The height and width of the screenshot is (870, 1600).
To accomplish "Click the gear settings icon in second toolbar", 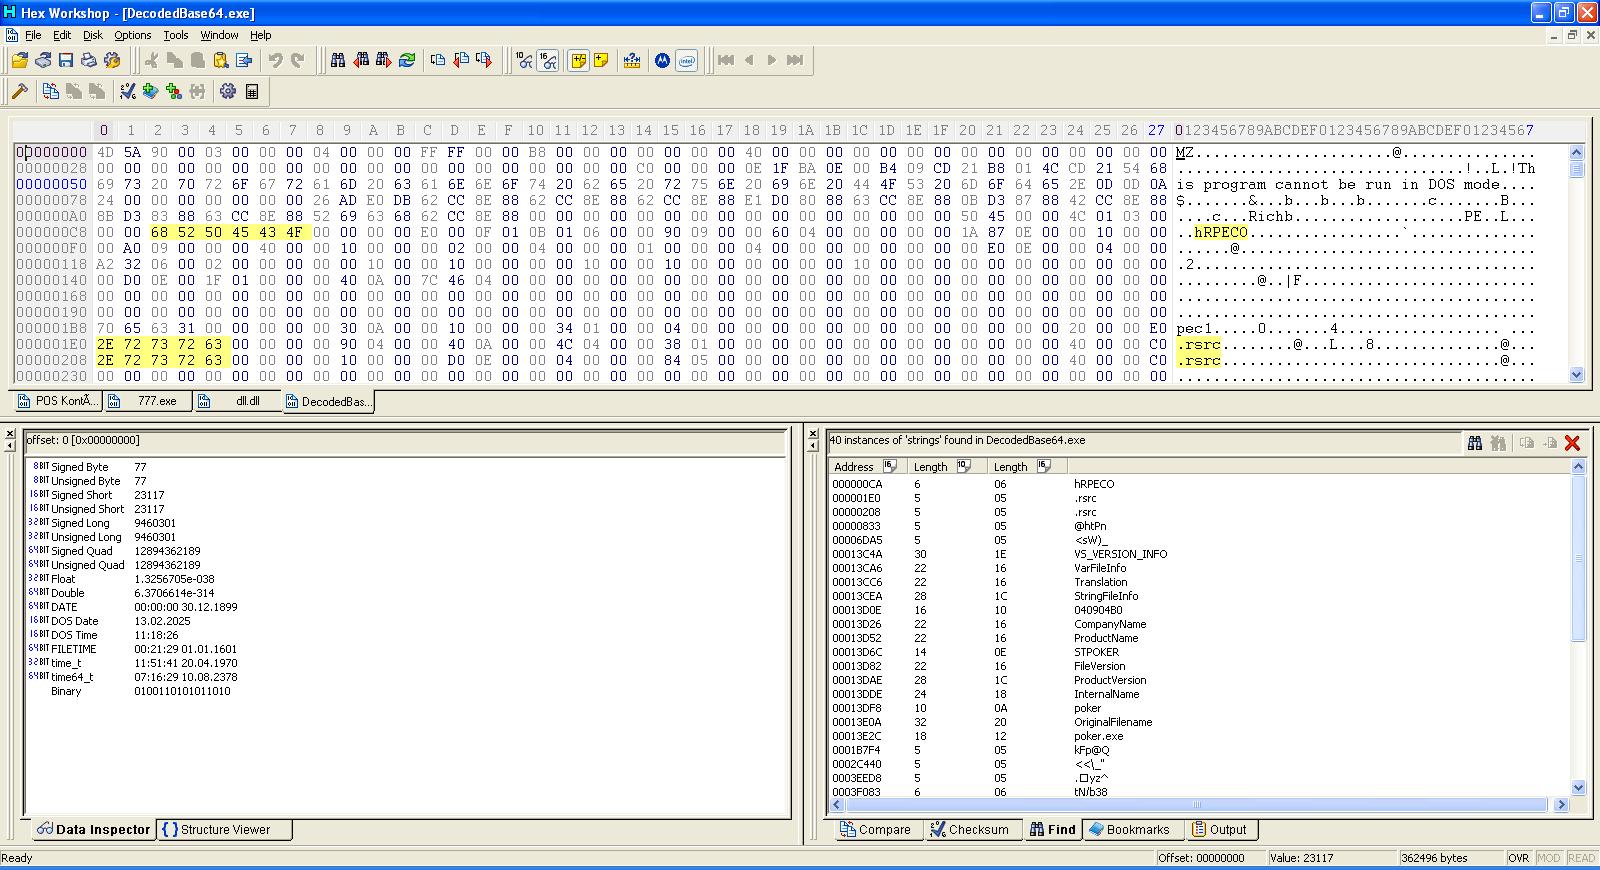I will pyautogui.click(x=228, y=91).
